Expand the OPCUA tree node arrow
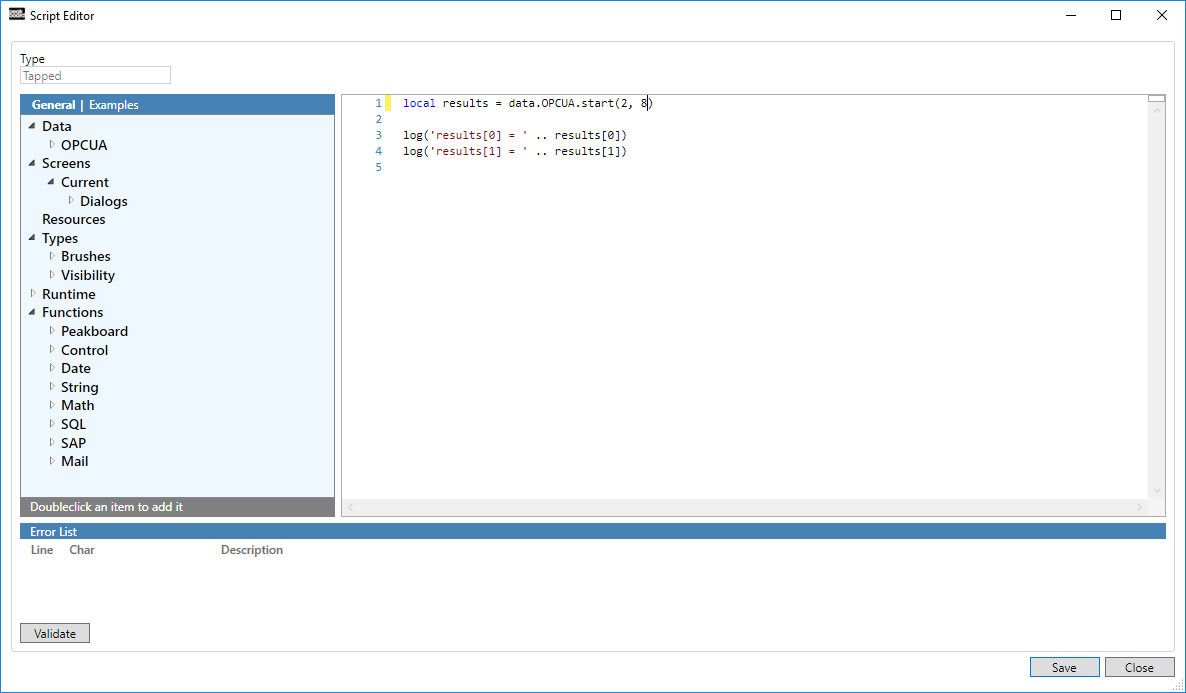The image size is (1186, 693). click(53, 145)
